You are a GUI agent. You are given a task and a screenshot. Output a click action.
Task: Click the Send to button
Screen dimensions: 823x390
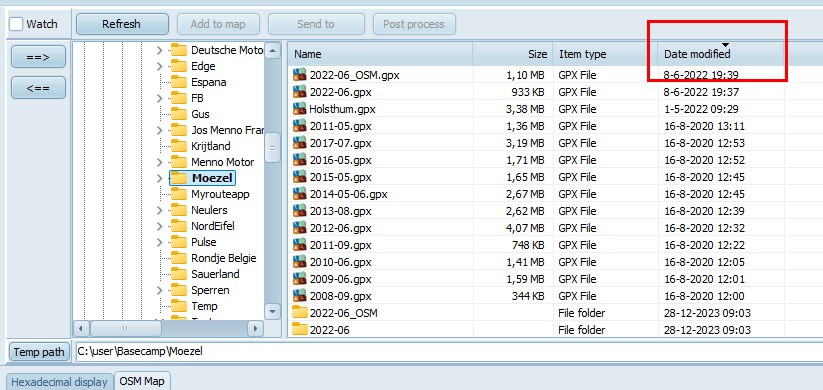point(315,24)
